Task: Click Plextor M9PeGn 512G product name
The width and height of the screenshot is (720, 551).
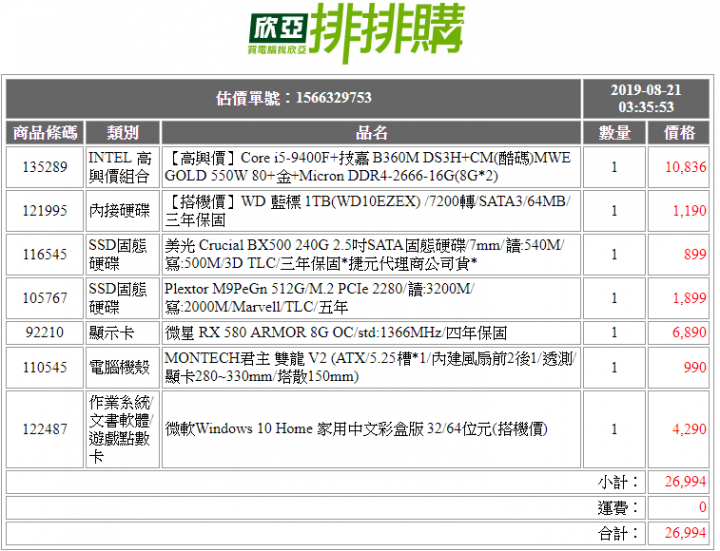Action: click(320, 298)
